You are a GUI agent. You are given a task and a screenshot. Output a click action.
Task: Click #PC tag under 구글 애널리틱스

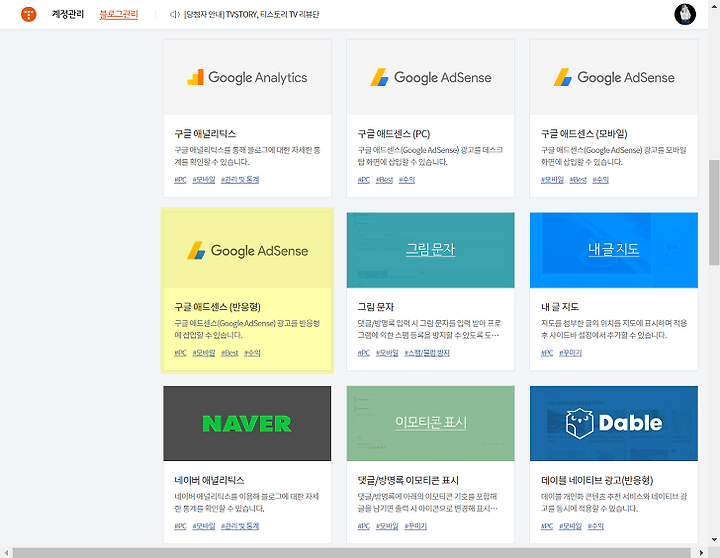180,180
